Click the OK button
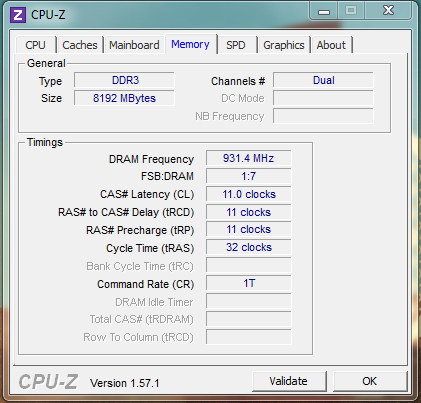The height and width of the screenshot is (403, 421). 370,381
